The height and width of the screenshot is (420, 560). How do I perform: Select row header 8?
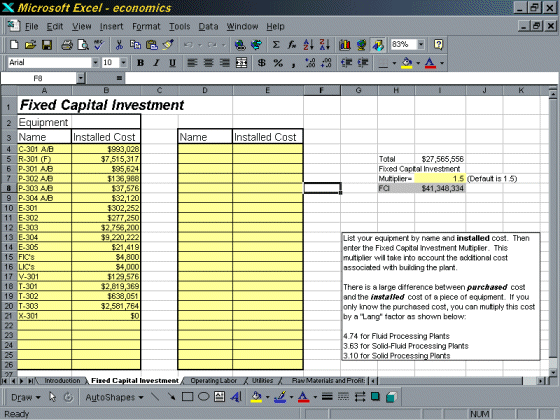pos(9,188)
